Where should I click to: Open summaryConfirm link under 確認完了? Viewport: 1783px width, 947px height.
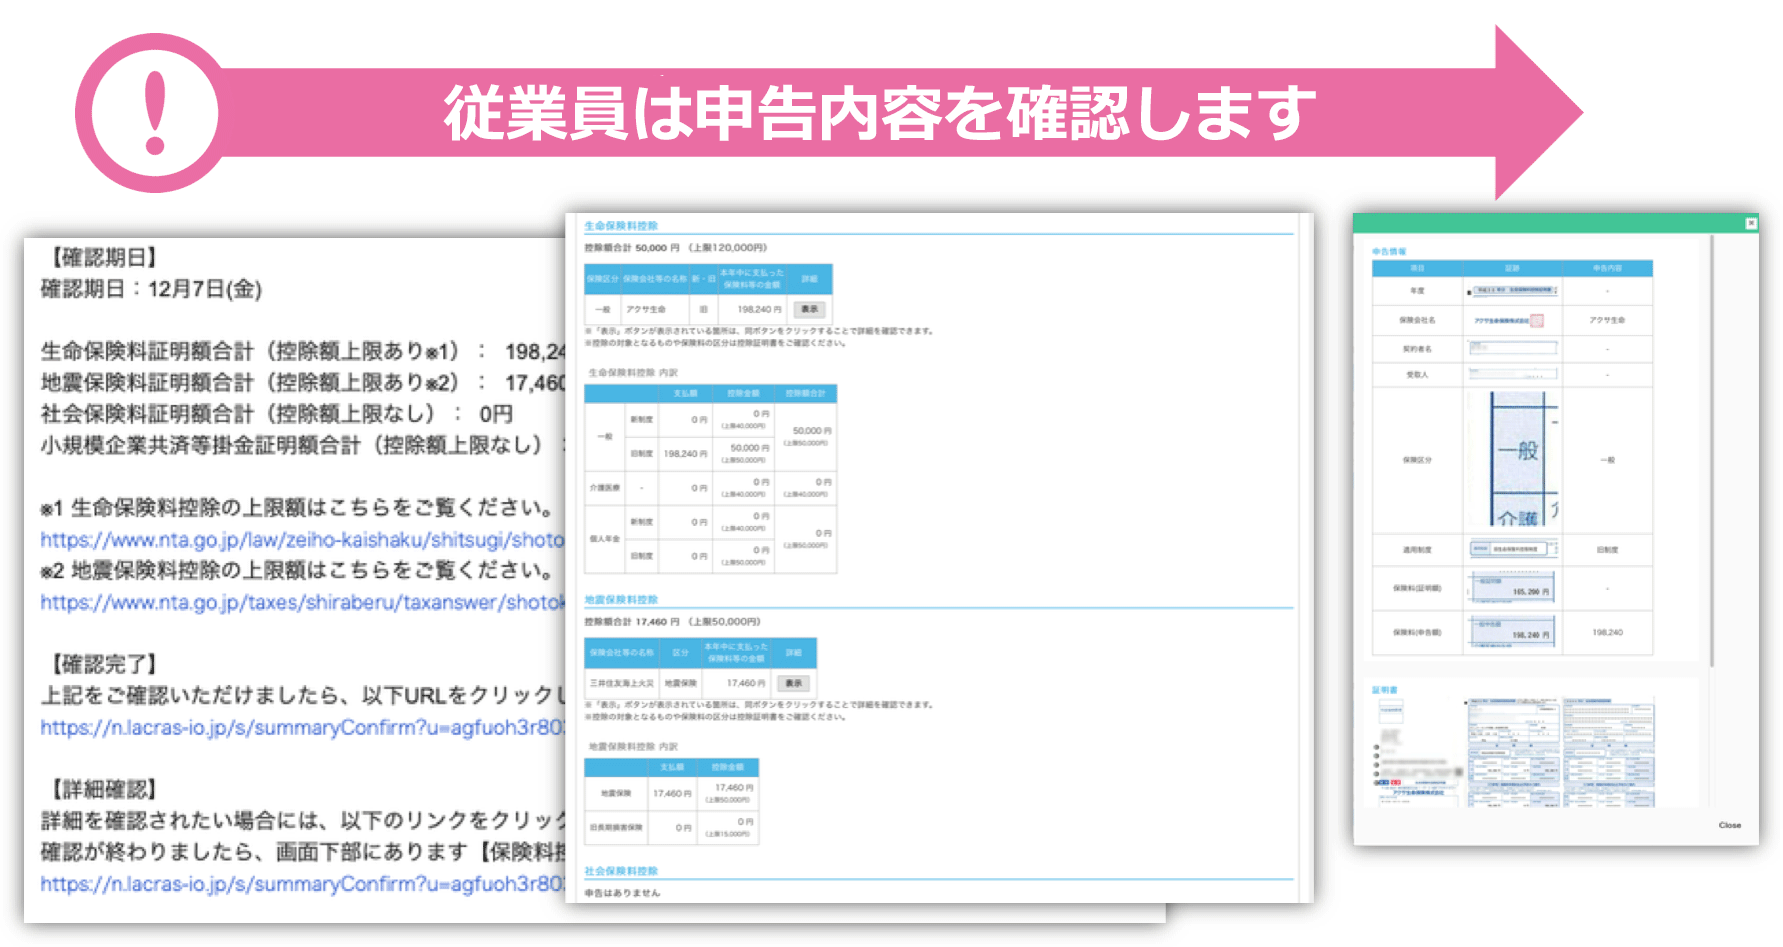tap(302, 727)
